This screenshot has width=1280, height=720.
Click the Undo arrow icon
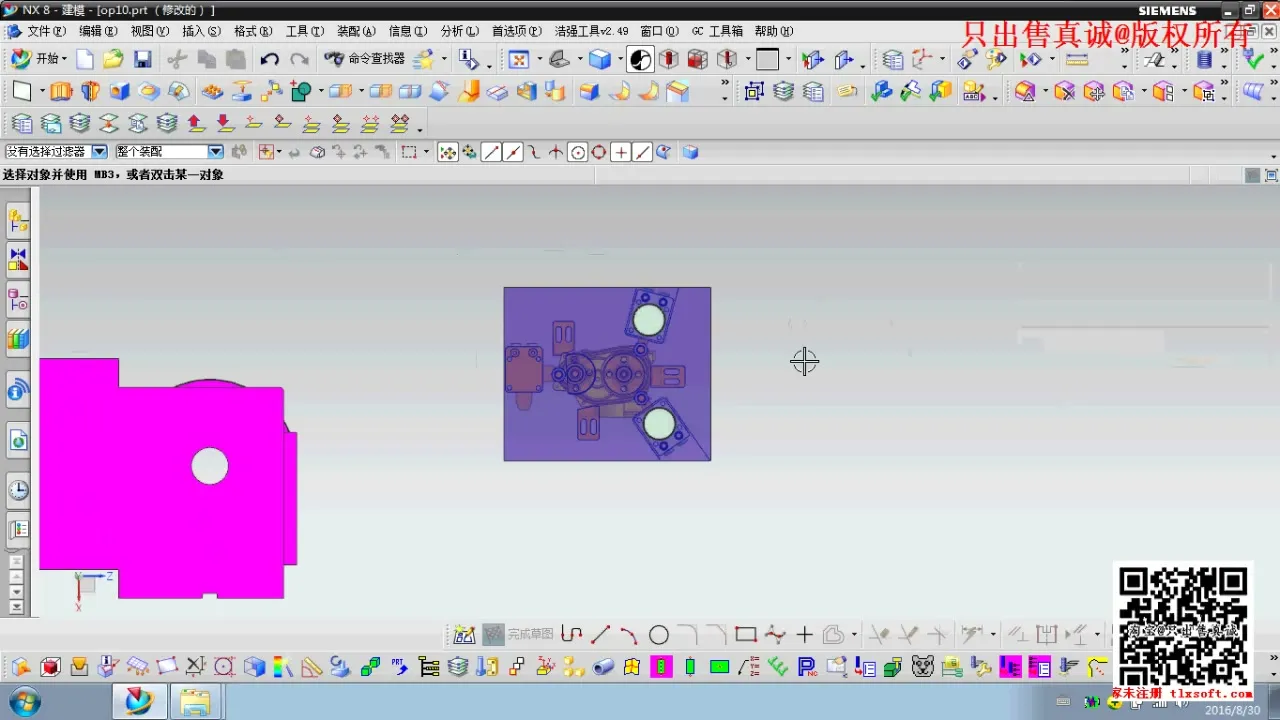point(269,60)
